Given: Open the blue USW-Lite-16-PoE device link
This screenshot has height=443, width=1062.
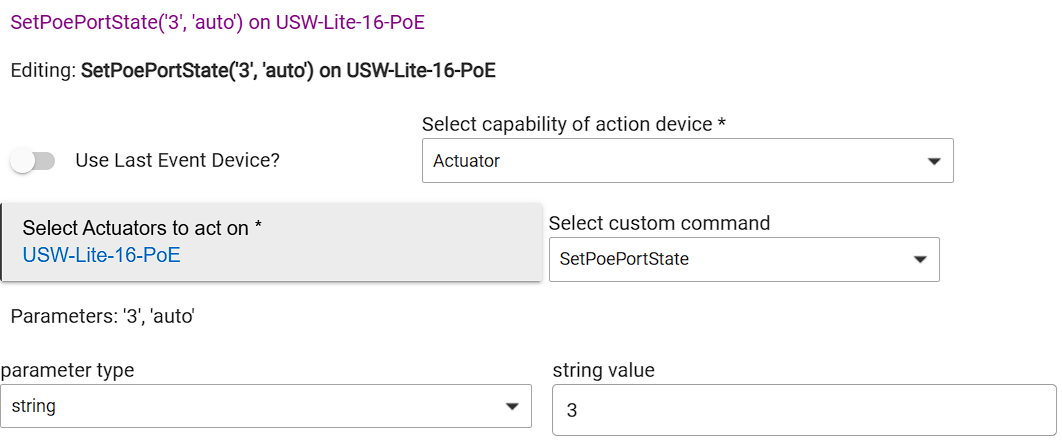Looking at the screenshot, I should coord(101,255).
